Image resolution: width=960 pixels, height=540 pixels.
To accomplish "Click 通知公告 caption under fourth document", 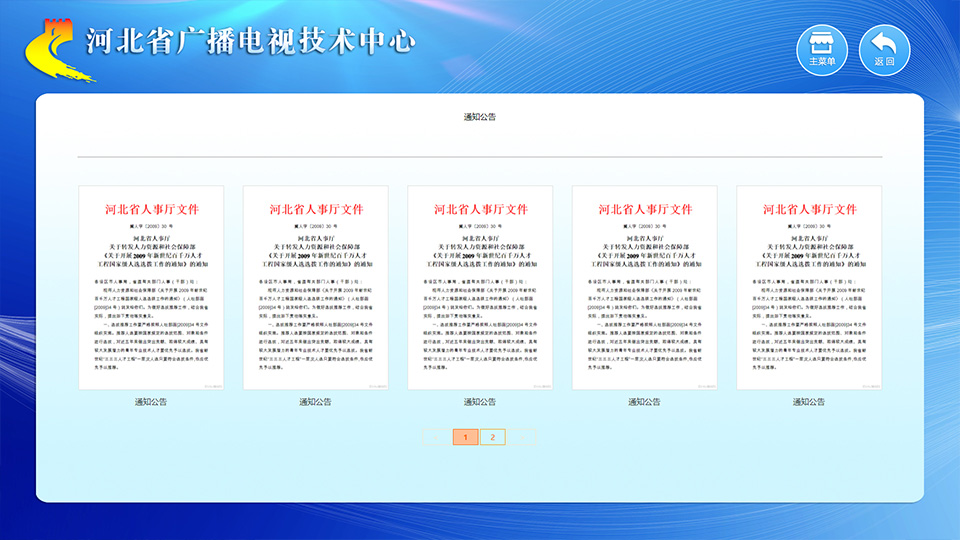I will coord(644,402).
